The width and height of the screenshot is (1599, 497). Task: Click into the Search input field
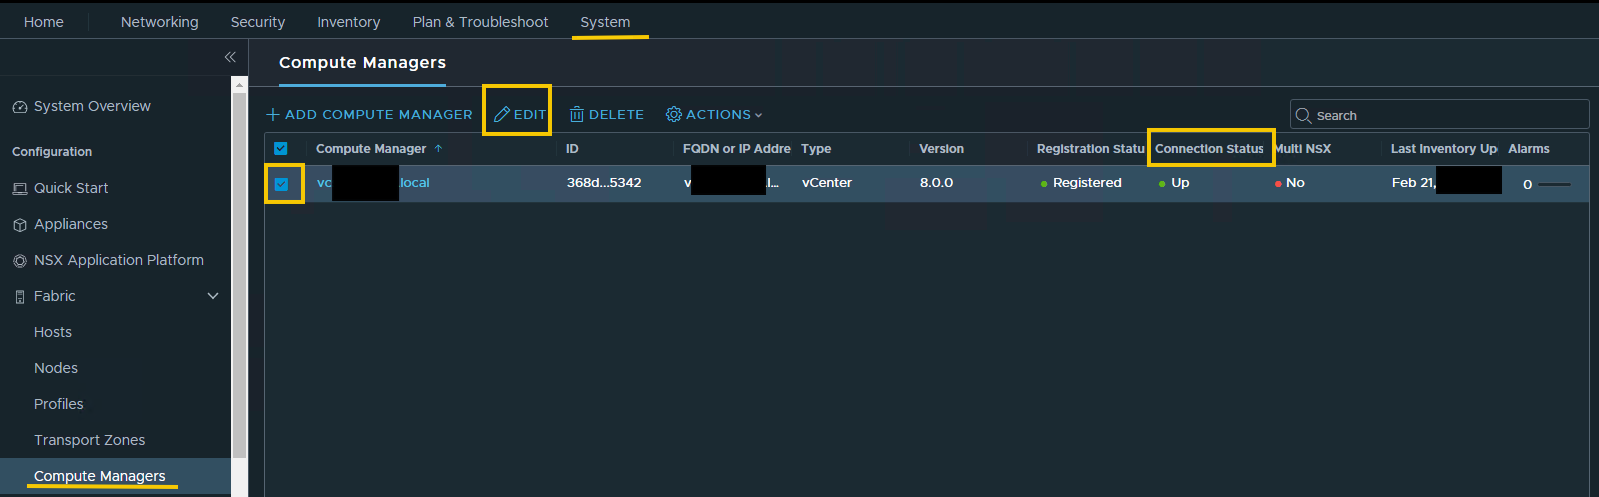click(1440, 115)
